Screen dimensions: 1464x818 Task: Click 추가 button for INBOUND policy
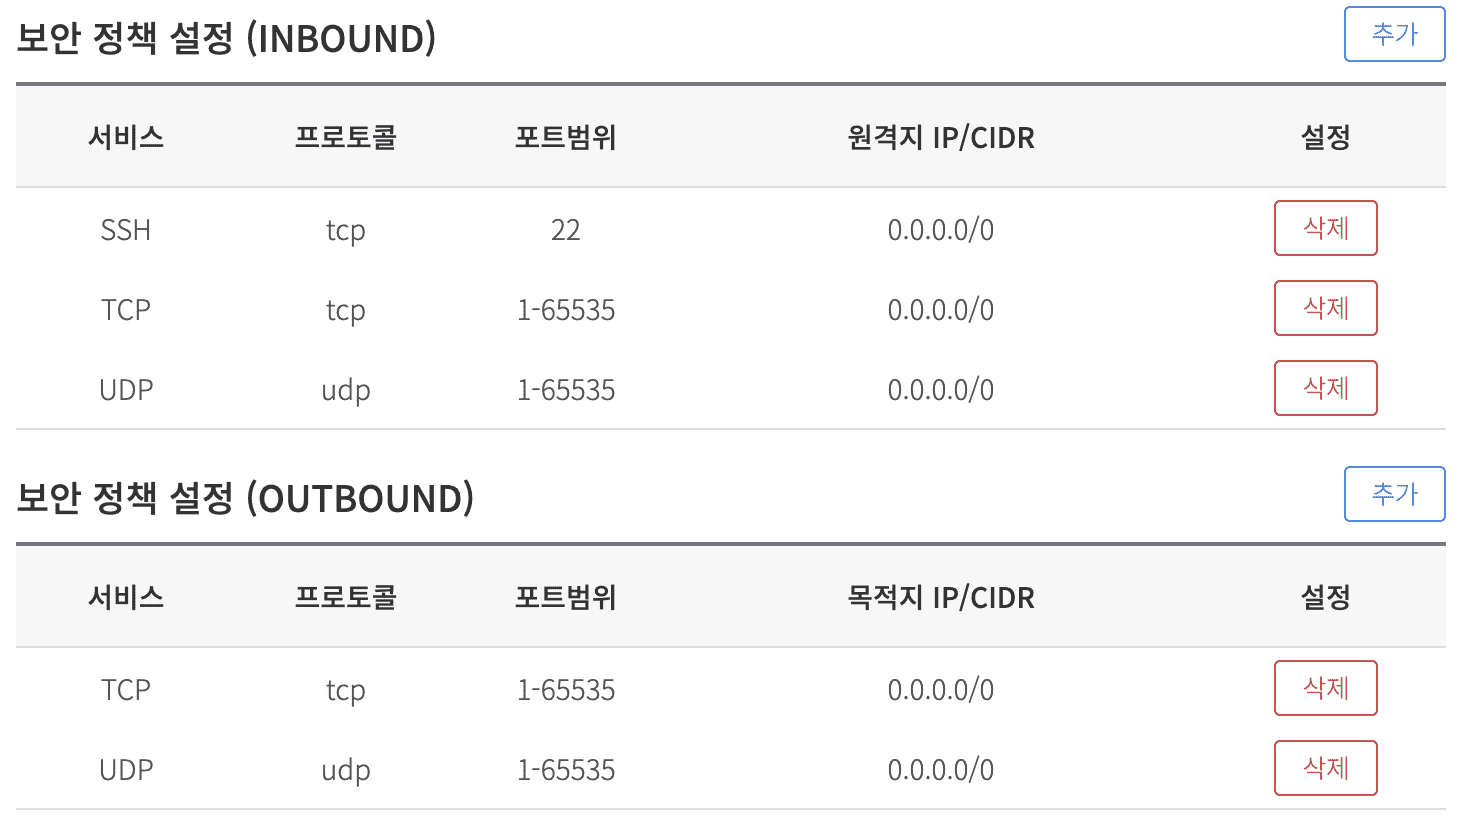point(1394,34)
